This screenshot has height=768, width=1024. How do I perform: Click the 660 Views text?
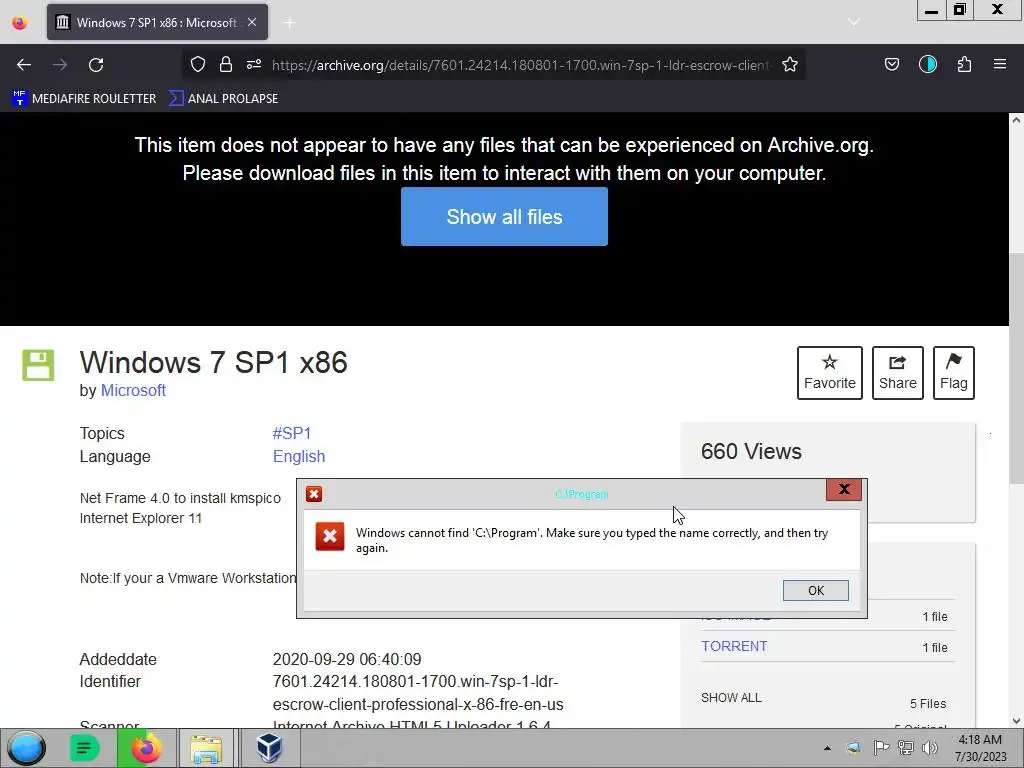point(751,452)
